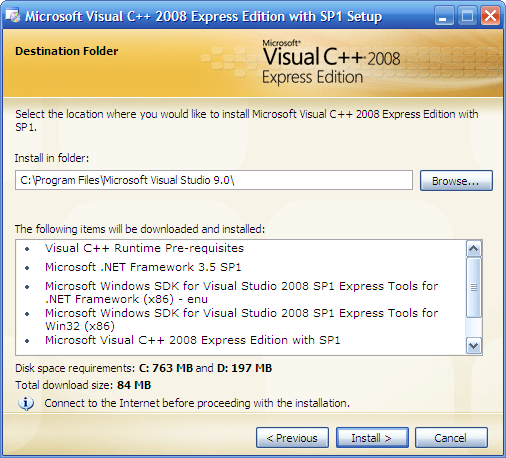Click the Browse... button
Screen dimensions: 506x458
(456, 181)
